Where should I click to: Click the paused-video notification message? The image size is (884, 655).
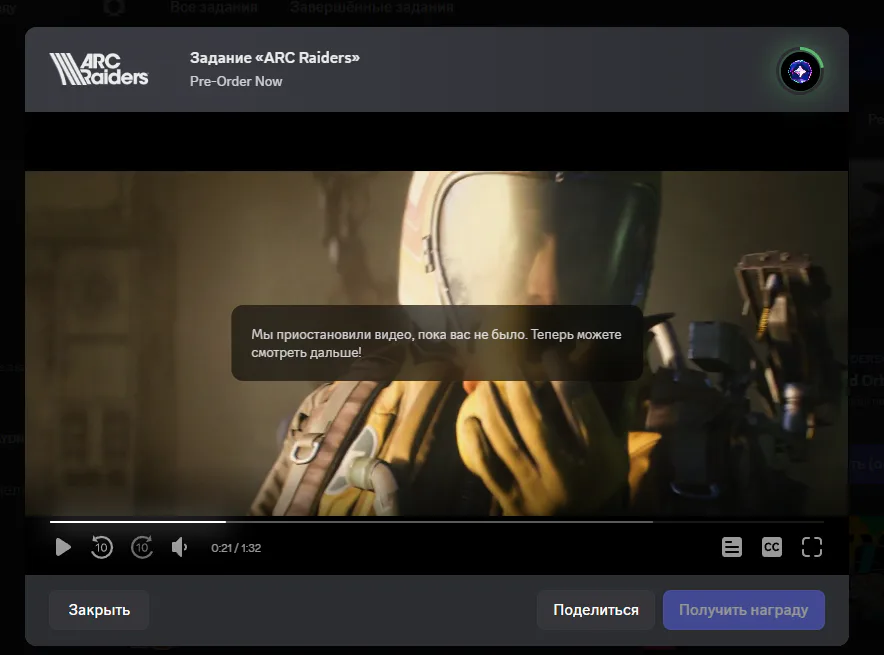(x=437, y=343)
